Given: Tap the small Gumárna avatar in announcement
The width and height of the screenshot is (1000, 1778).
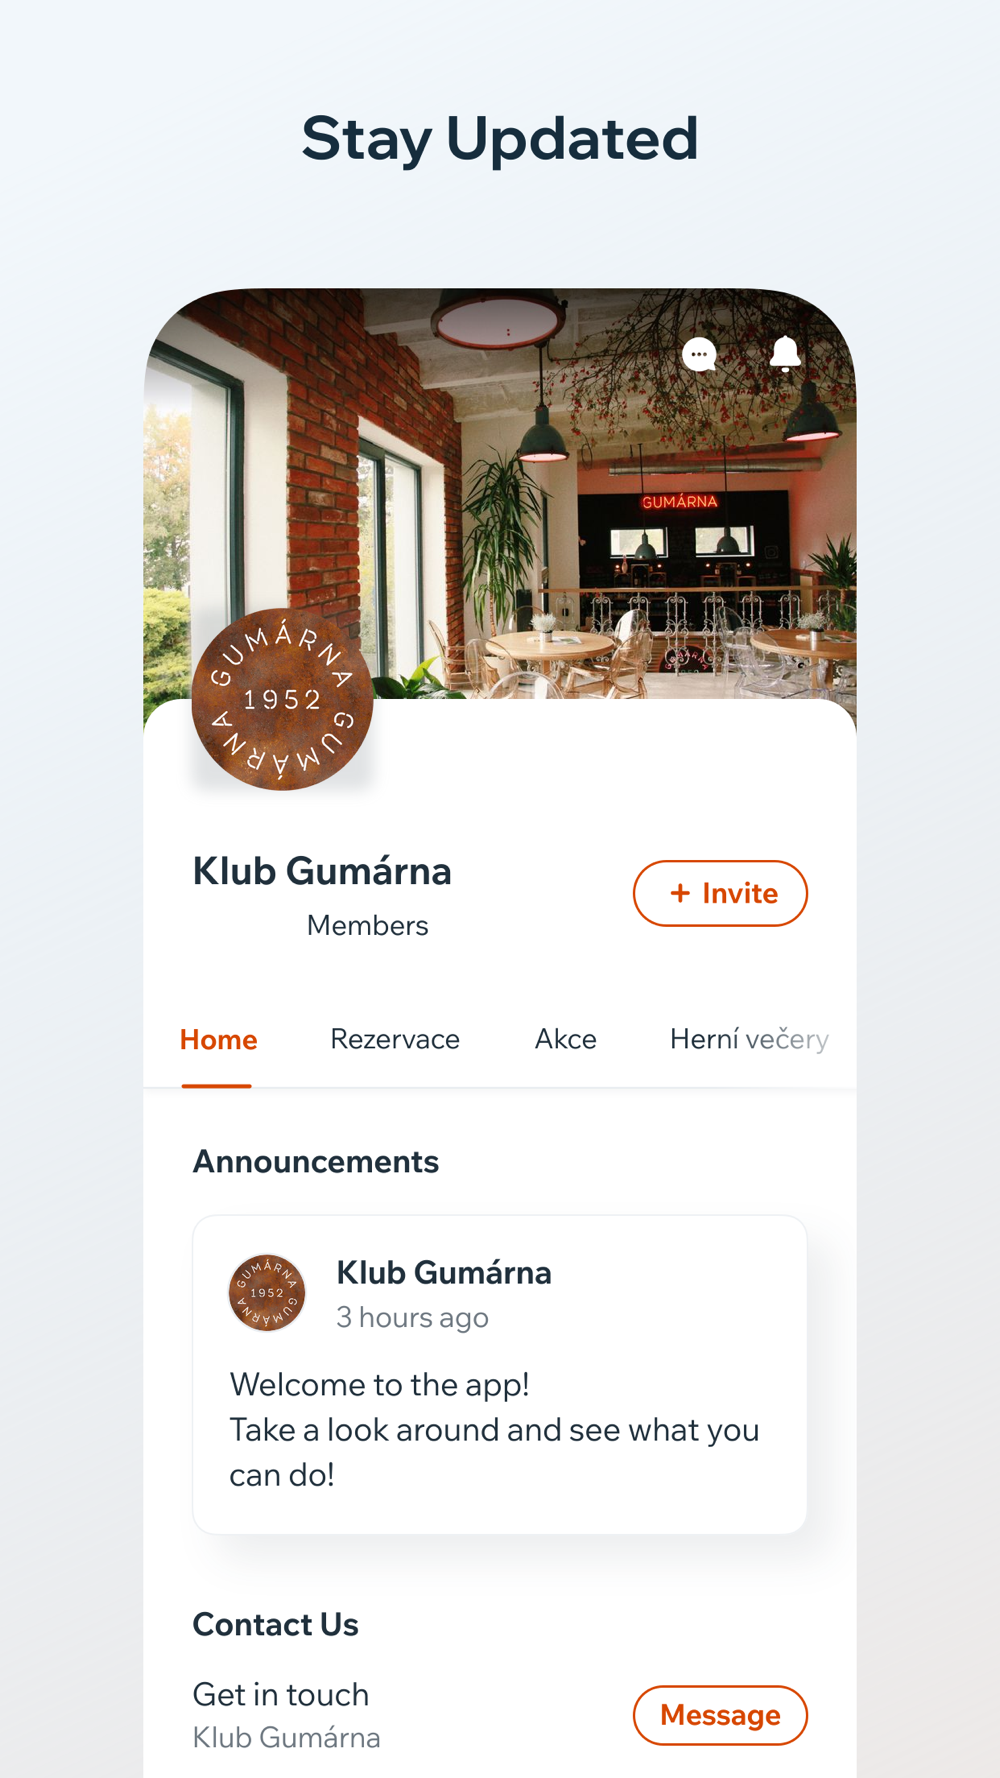Looking at the screenshot, I should click(267, 1293).
